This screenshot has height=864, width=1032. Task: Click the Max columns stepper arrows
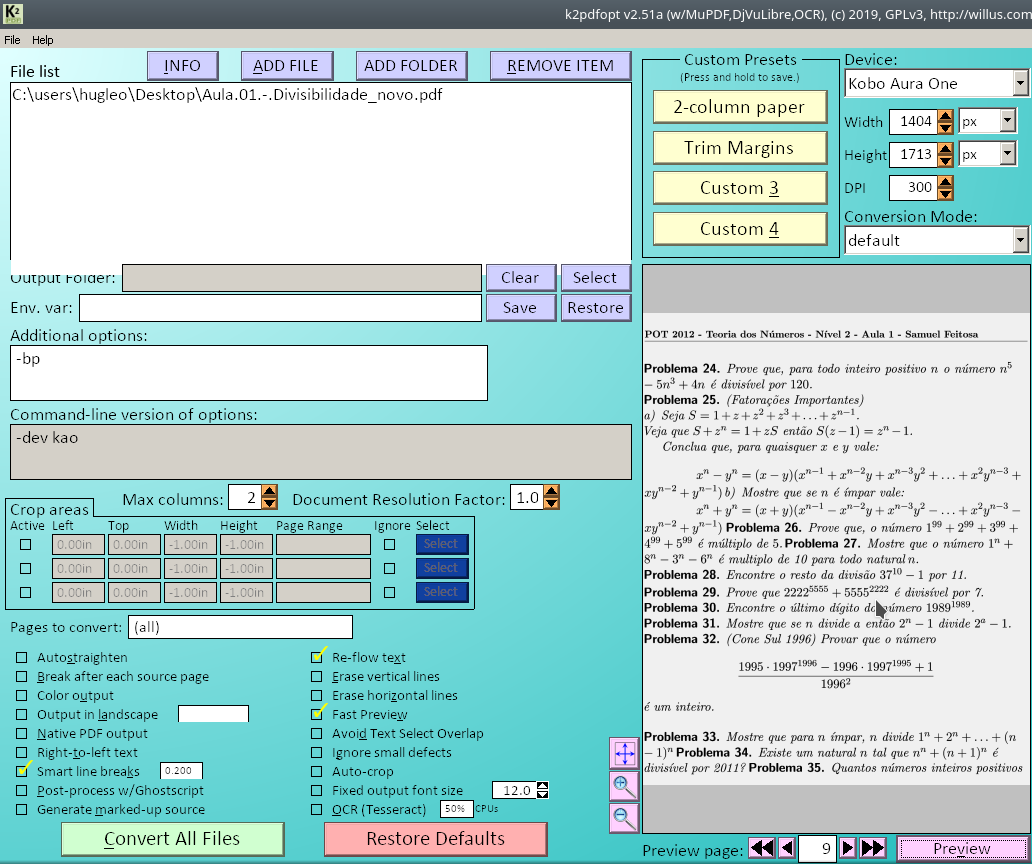coord(269,497)
